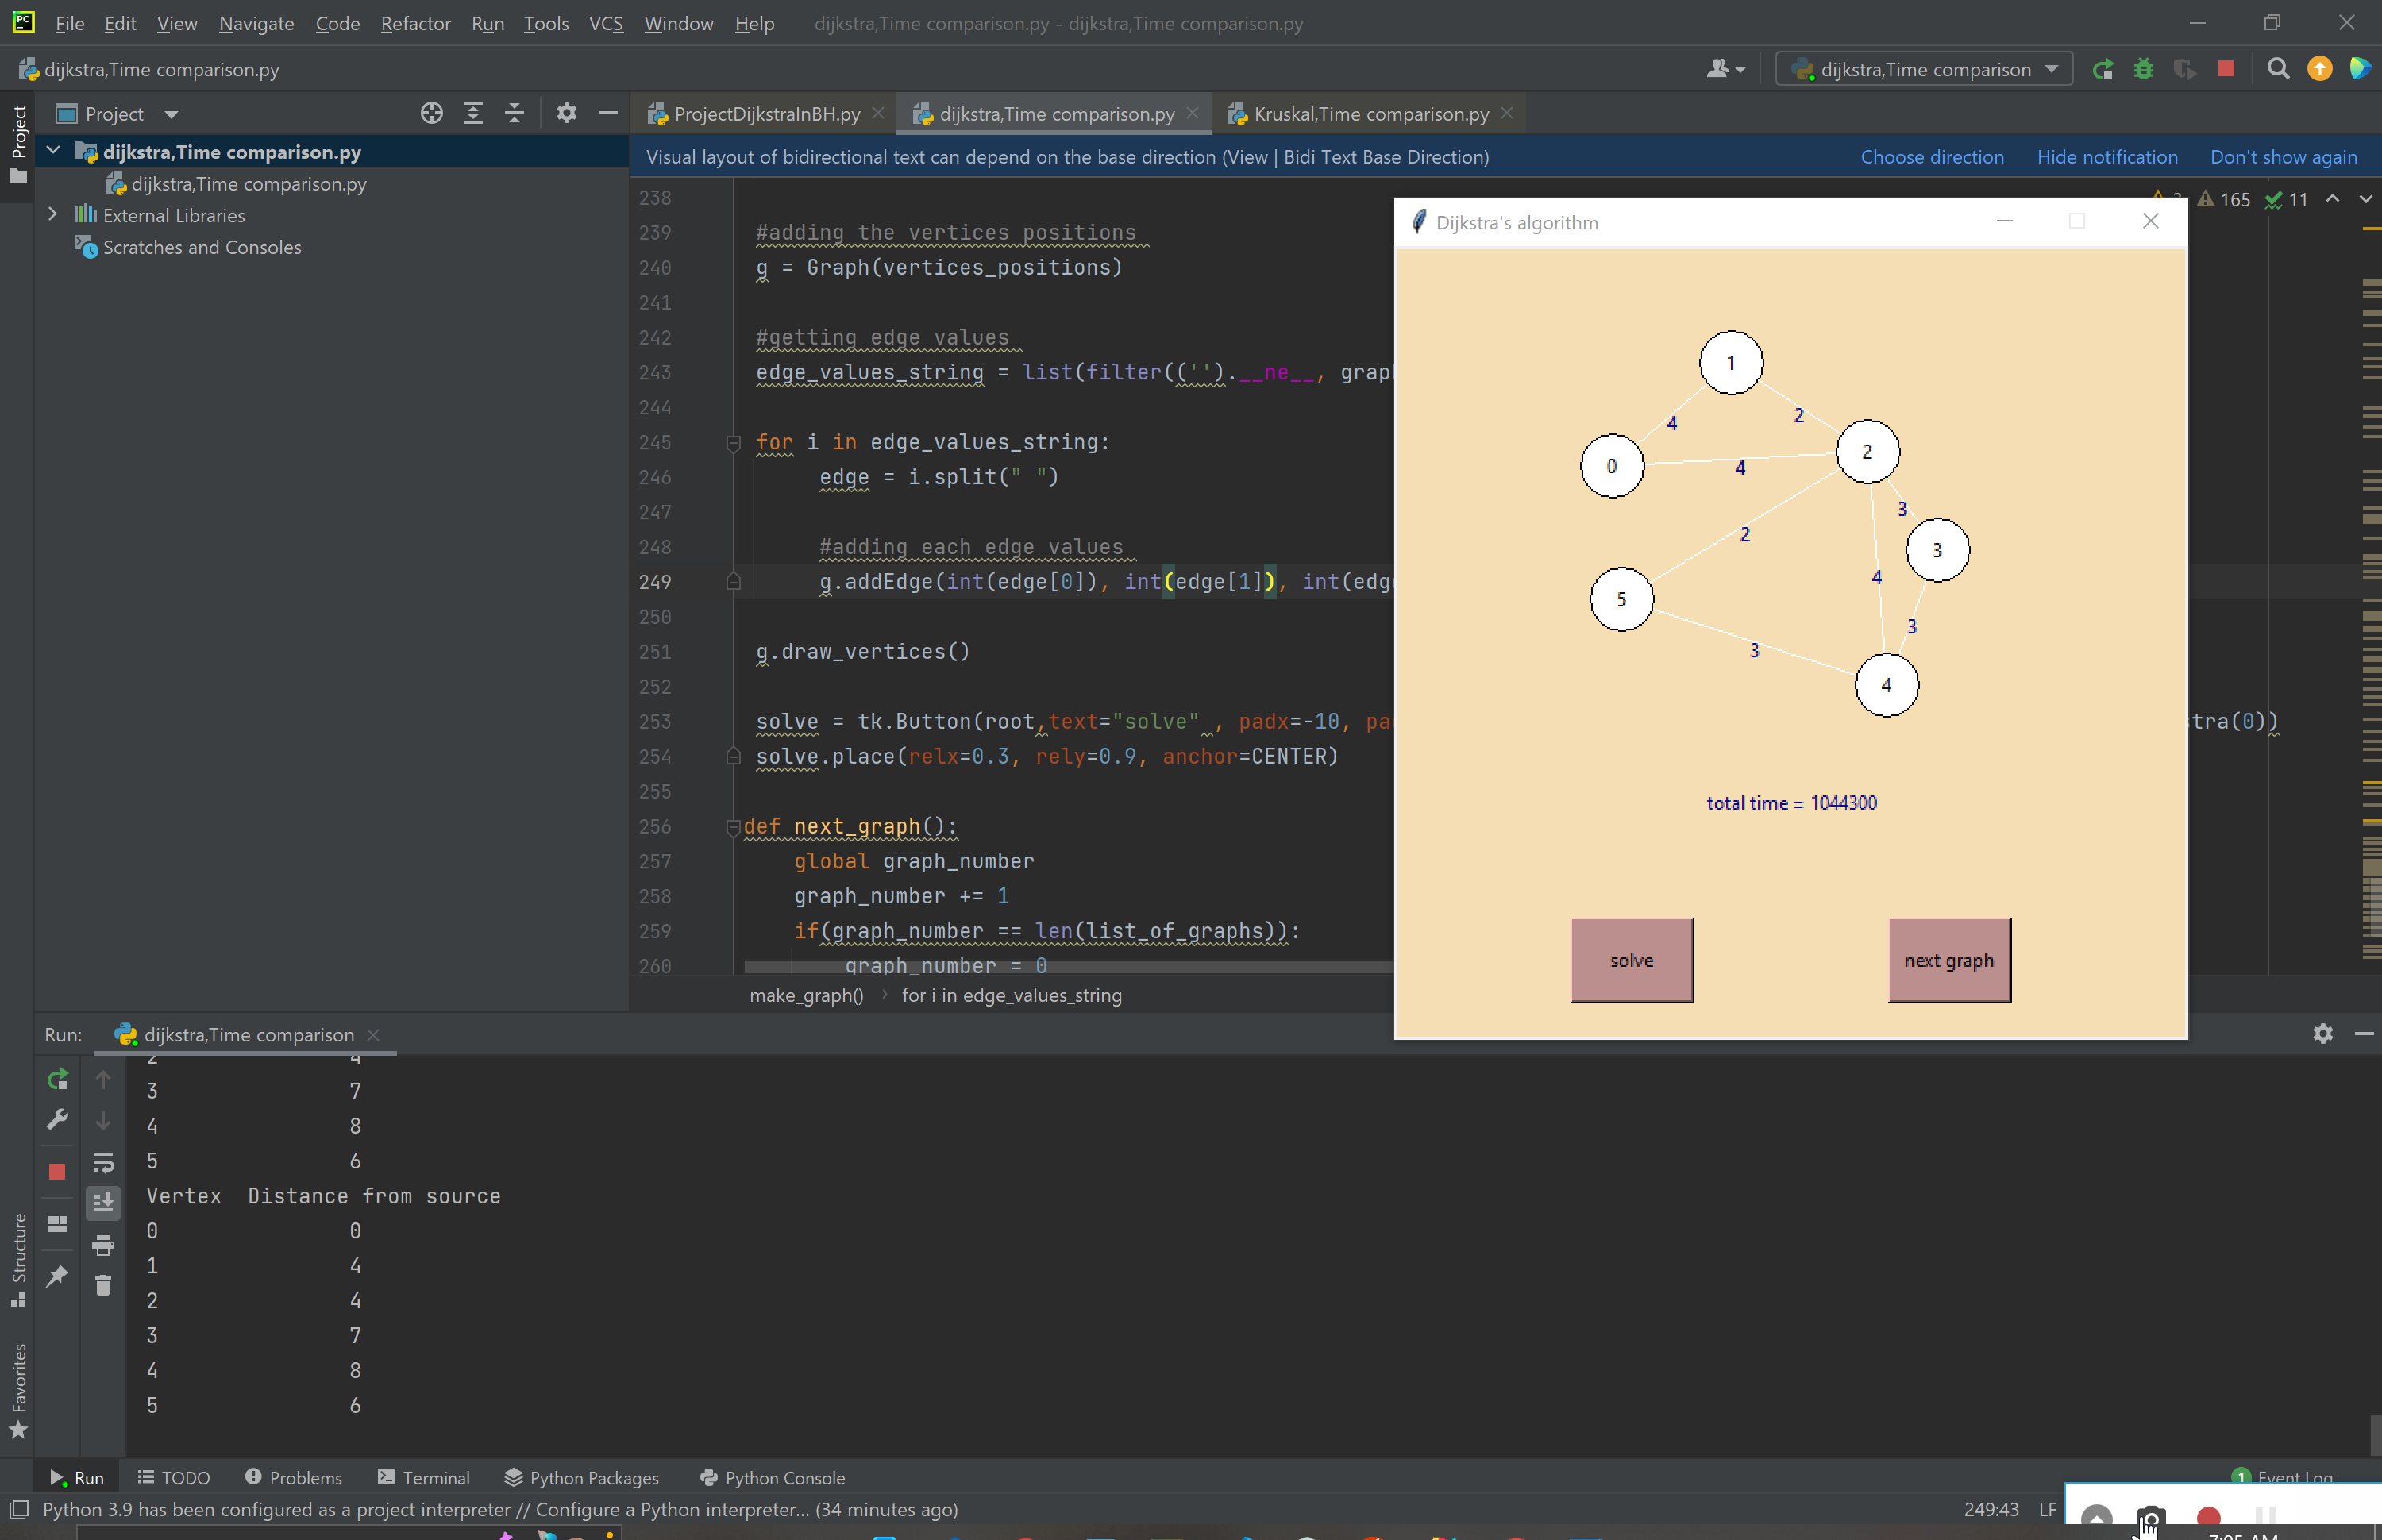Open Search Everywhere magnifier icon
Image resolution: width=2382 pixels, height=1540 pixels.
tap(2278, 69)
